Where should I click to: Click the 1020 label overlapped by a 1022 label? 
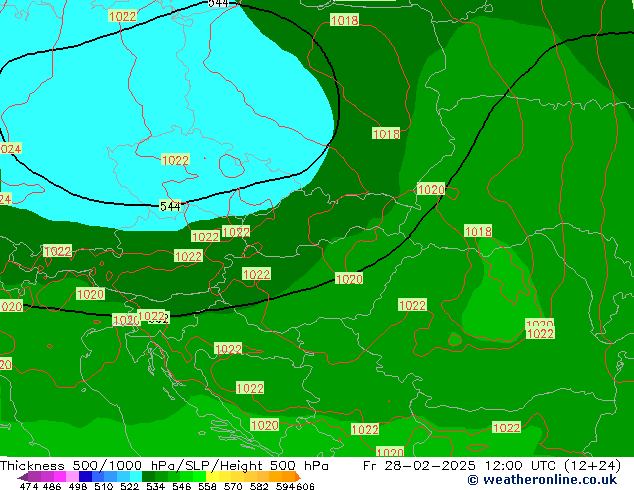(125, 320)
